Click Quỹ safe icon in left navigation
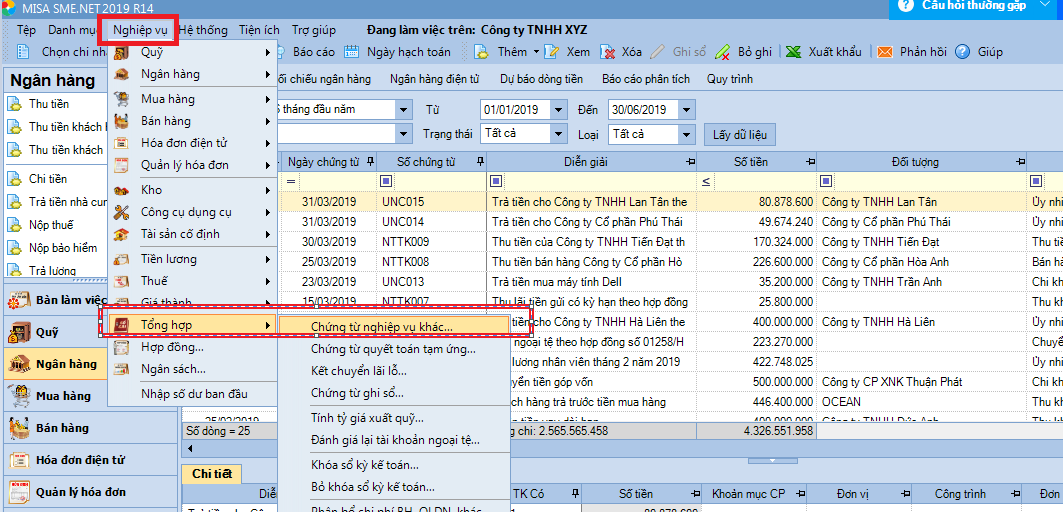This screenshot has height=512, width=1063. click(x=18, y=333)
